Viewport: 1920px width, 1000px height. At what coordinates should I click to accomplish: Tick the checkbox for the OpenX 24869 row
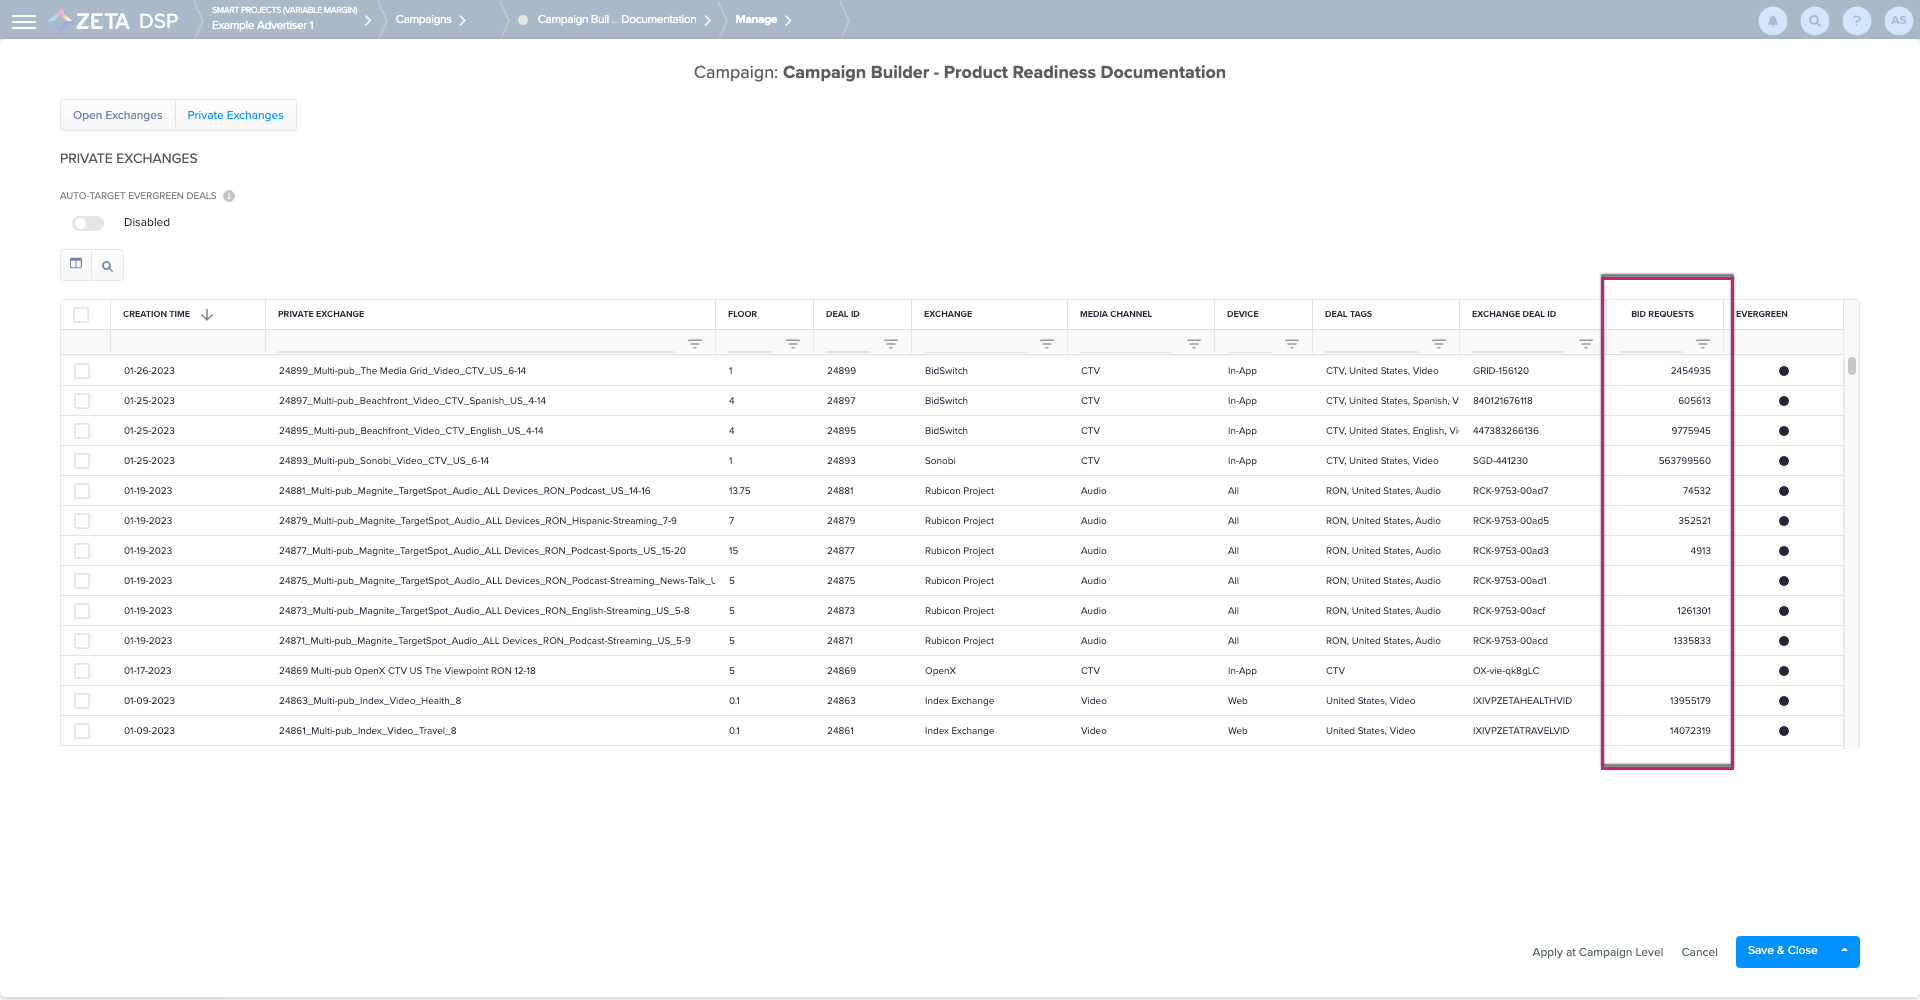click(x=82, y=671)
